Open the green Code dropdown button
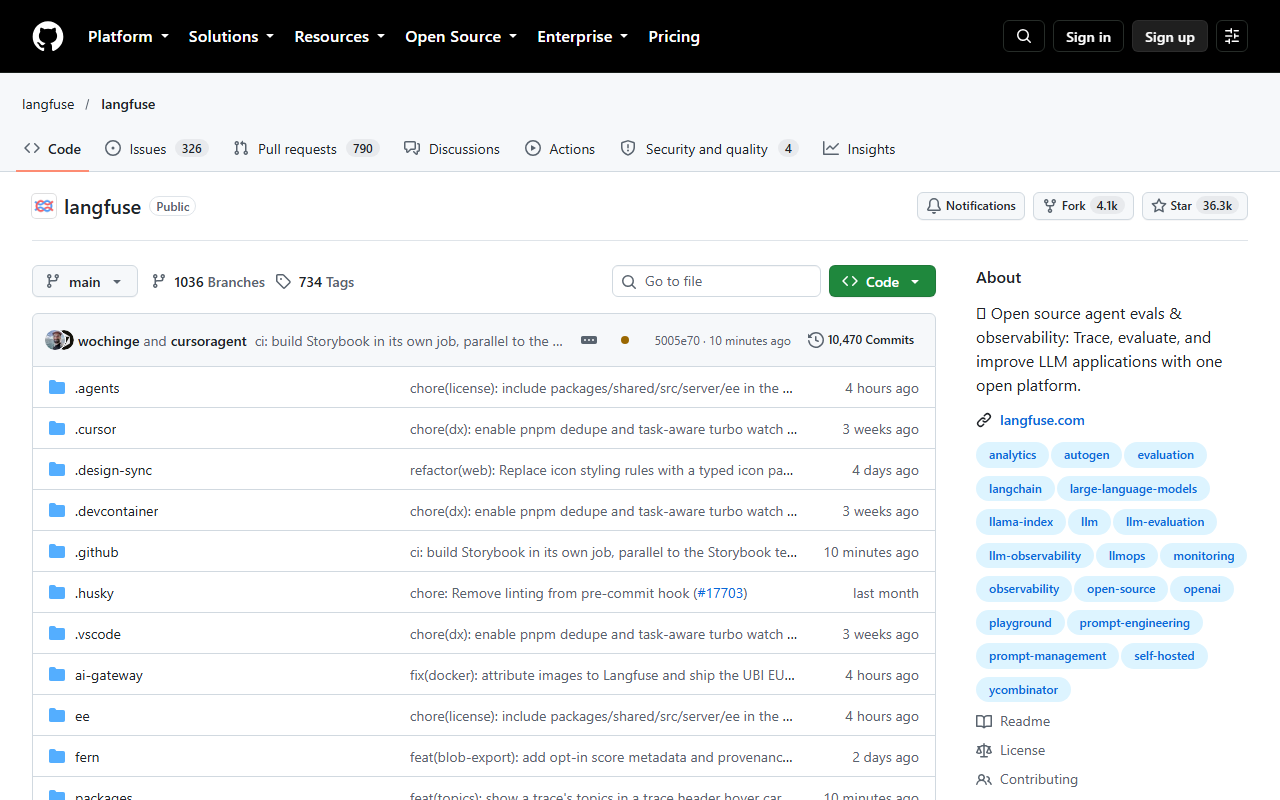 tap(882, 281)
